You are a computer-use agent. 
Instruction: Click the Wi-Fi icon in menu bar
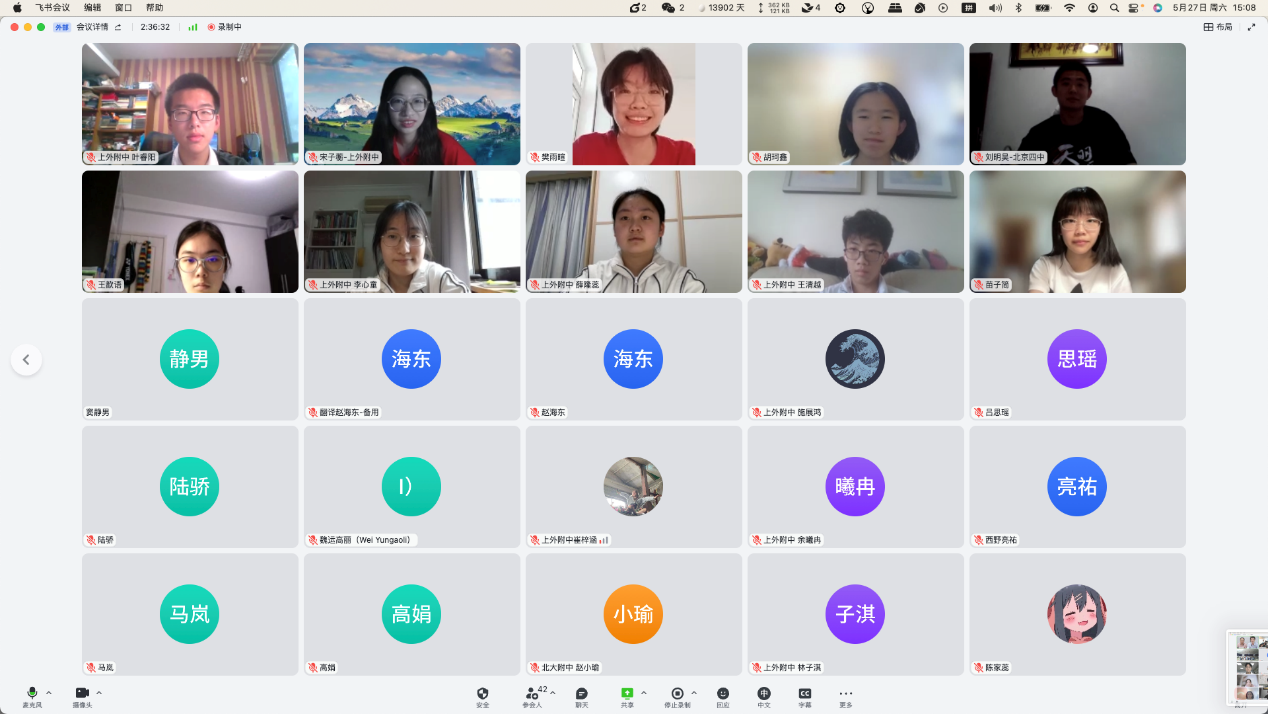(1069, 7)
